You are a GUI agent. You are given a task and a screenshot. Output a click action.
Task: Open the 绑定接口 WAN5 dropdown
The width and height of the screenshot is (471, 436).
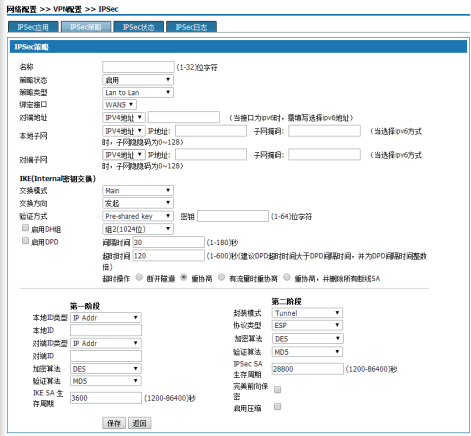(x=119, y=105)
